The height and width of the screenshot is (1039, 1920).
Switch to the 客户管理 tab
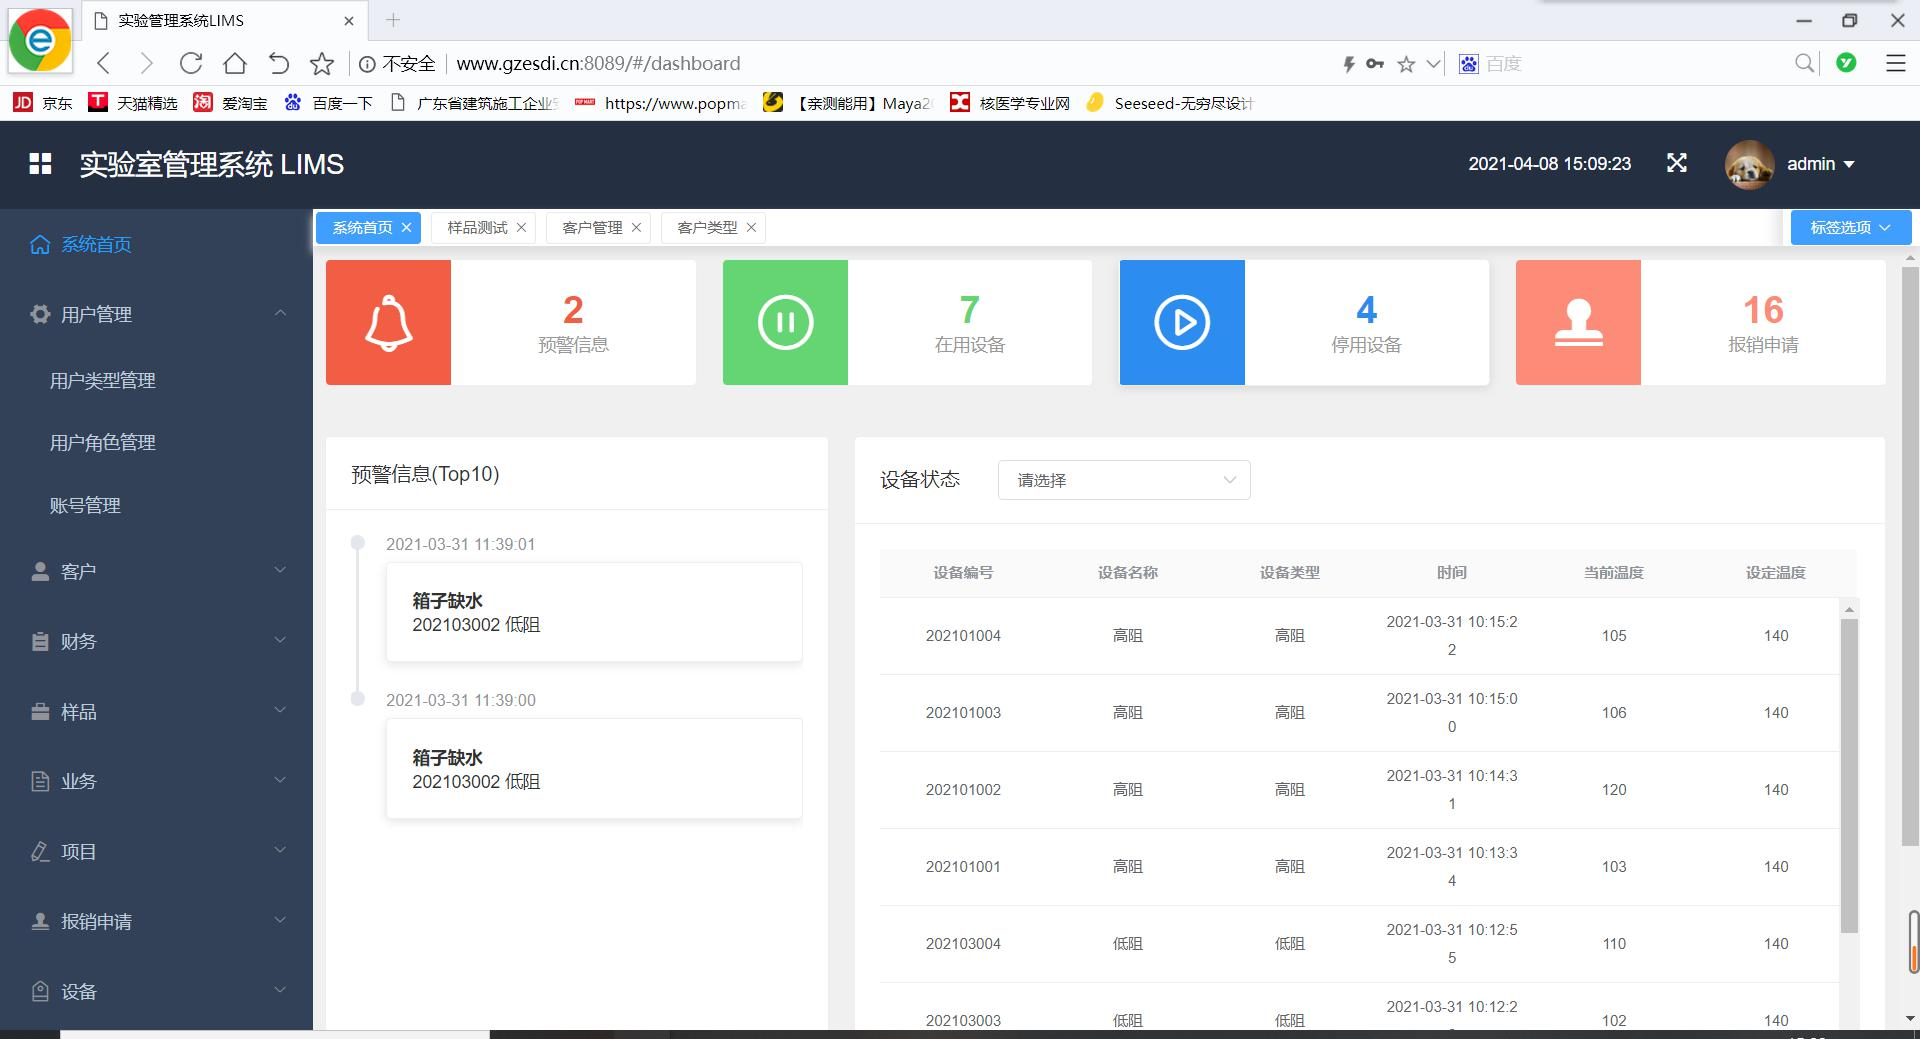[x=592, y=228]
